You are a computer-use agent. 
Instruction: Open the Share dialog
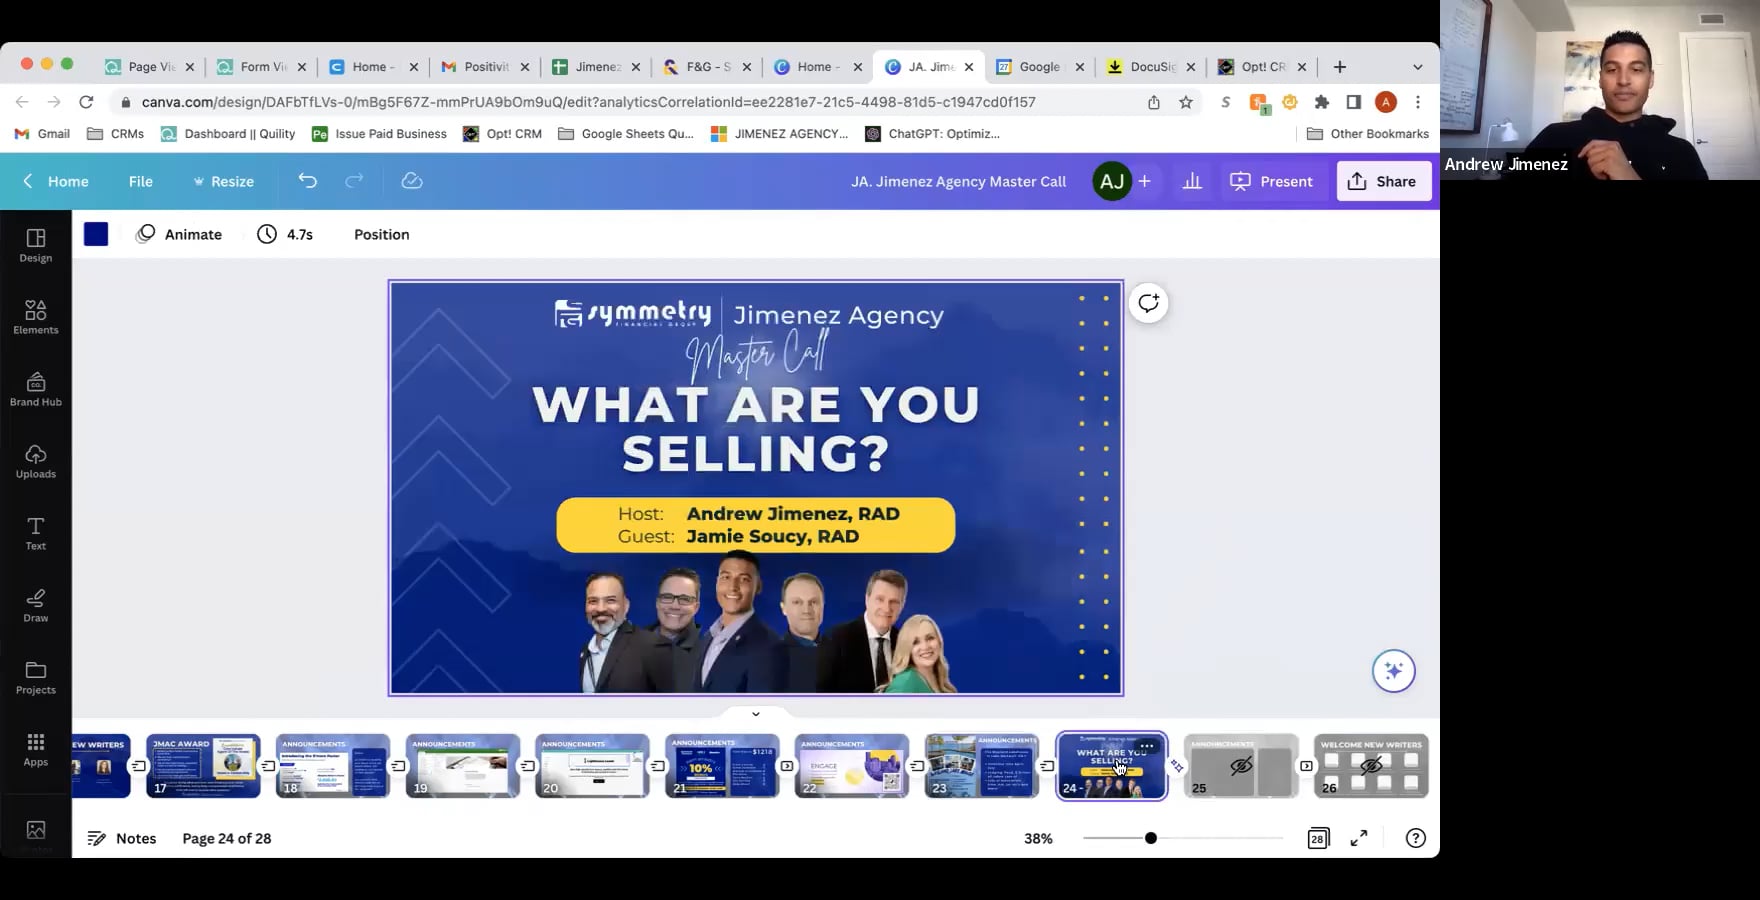click(x=1384, y=181)
